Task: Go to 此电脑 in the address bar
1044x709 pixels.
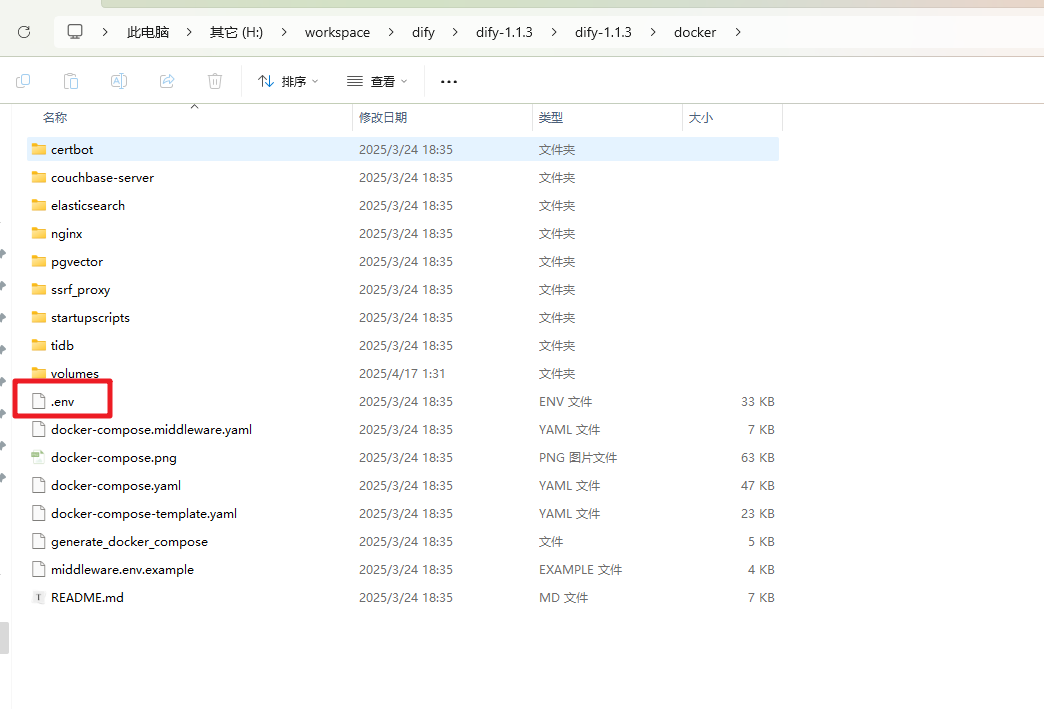Action: coord(148,32)
